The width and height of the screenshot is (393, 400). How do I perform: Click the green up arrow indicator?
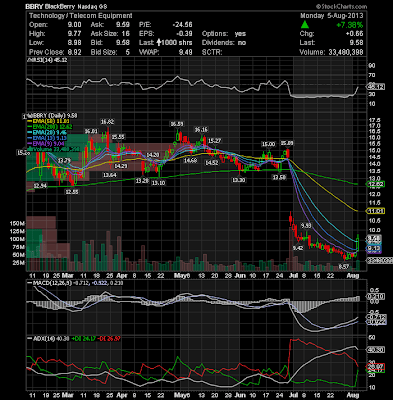pos(305,24)
